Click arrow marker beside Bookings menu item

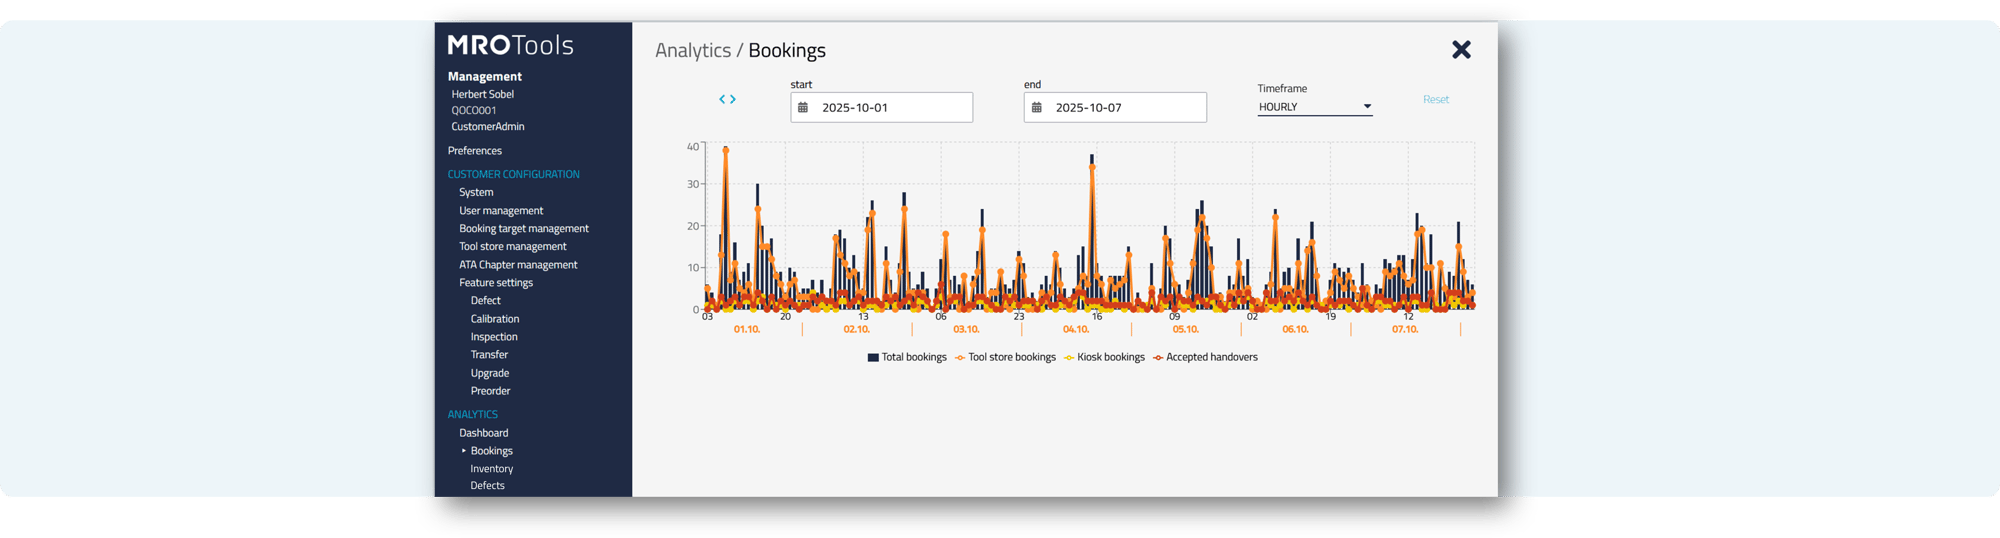pyautogui.click(x=464, y=451)
